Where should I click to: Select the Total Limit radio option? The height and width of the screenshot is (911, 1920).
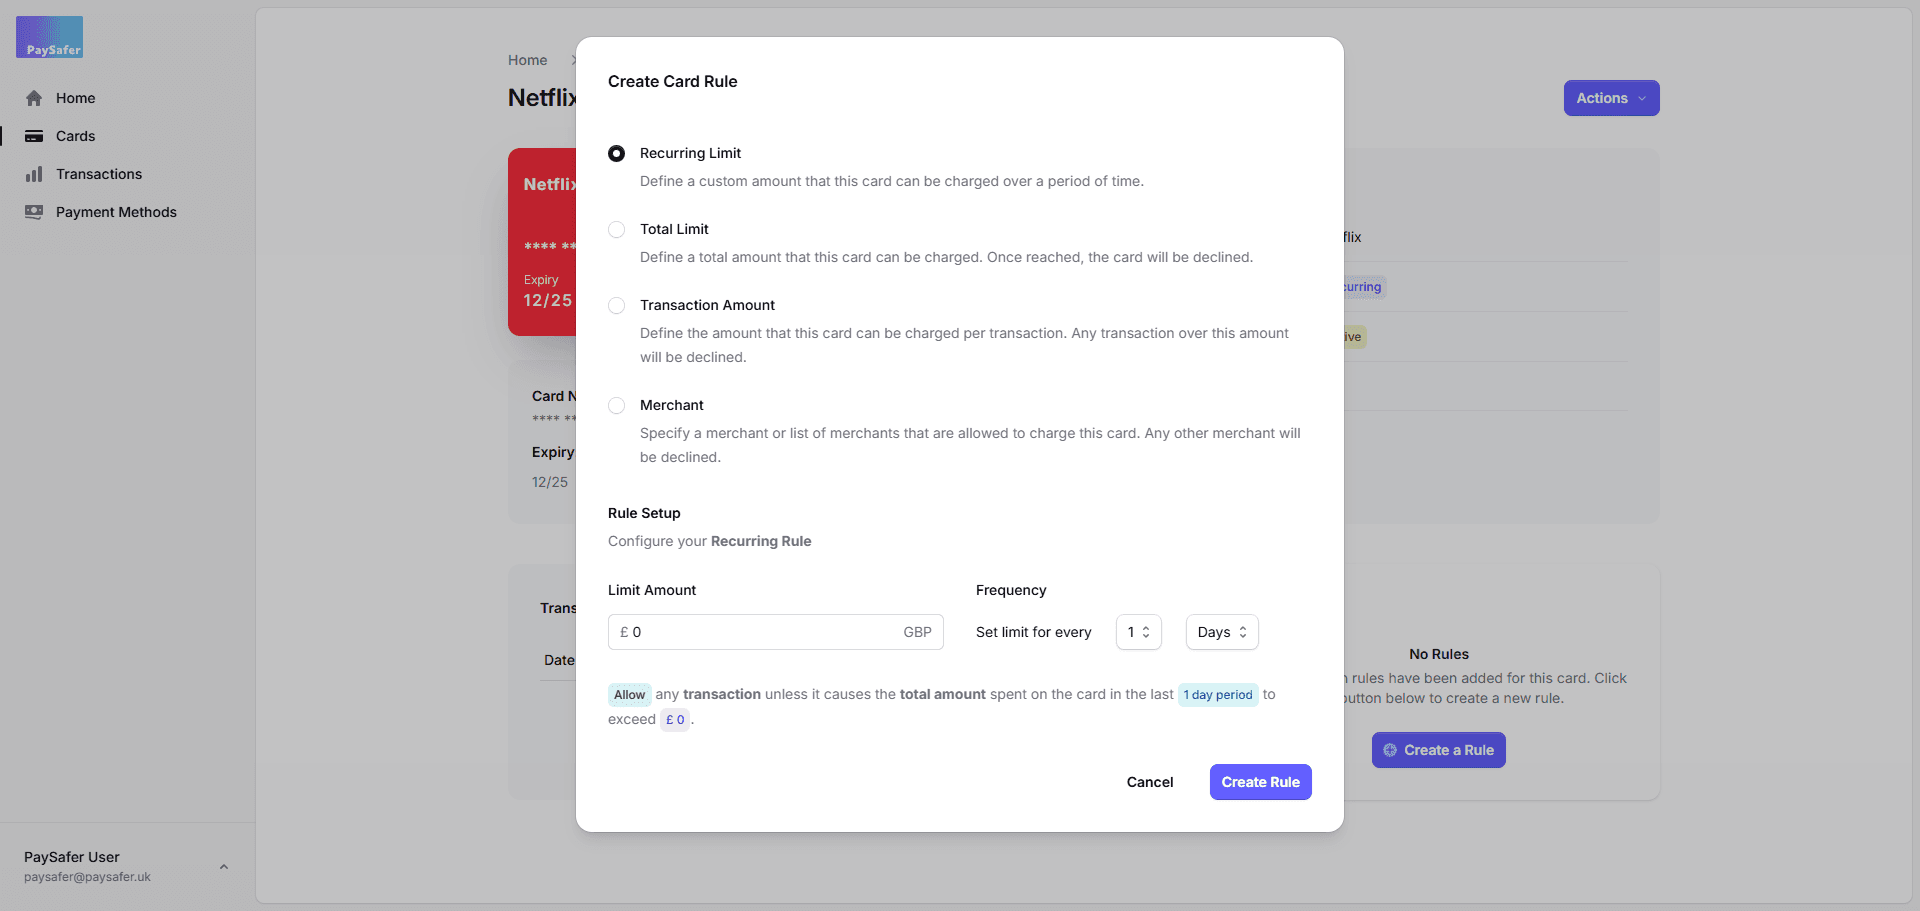tap(617, 230)
